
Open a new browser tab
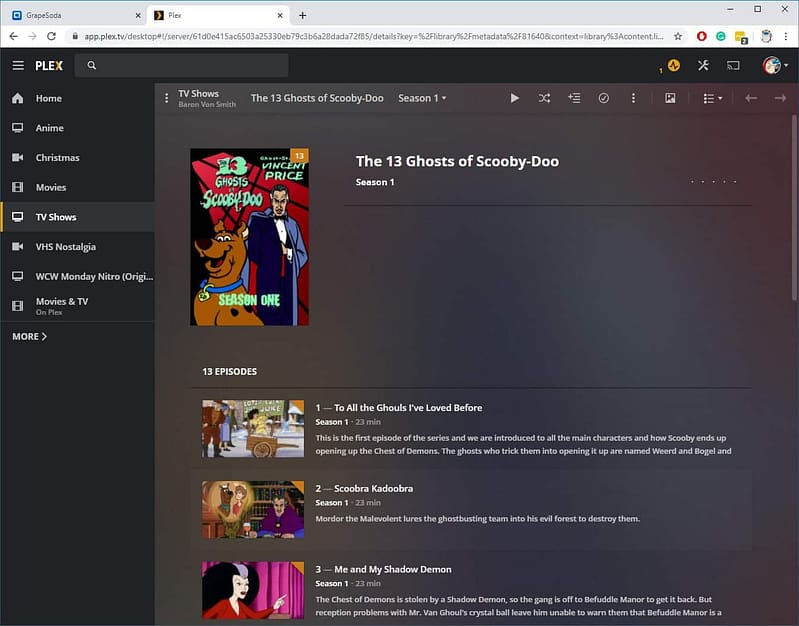[x=303, y=15]
